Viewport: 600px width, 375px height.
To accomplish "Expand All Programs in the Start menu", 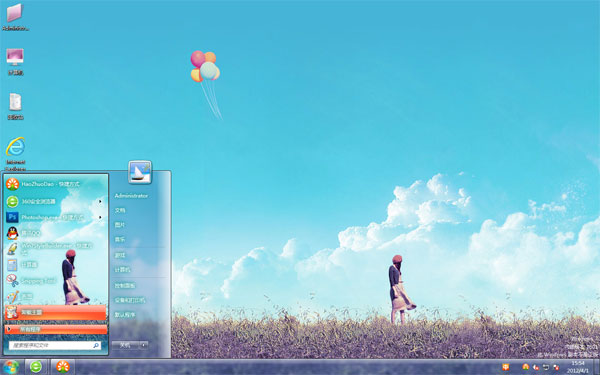I will point(56,329).
